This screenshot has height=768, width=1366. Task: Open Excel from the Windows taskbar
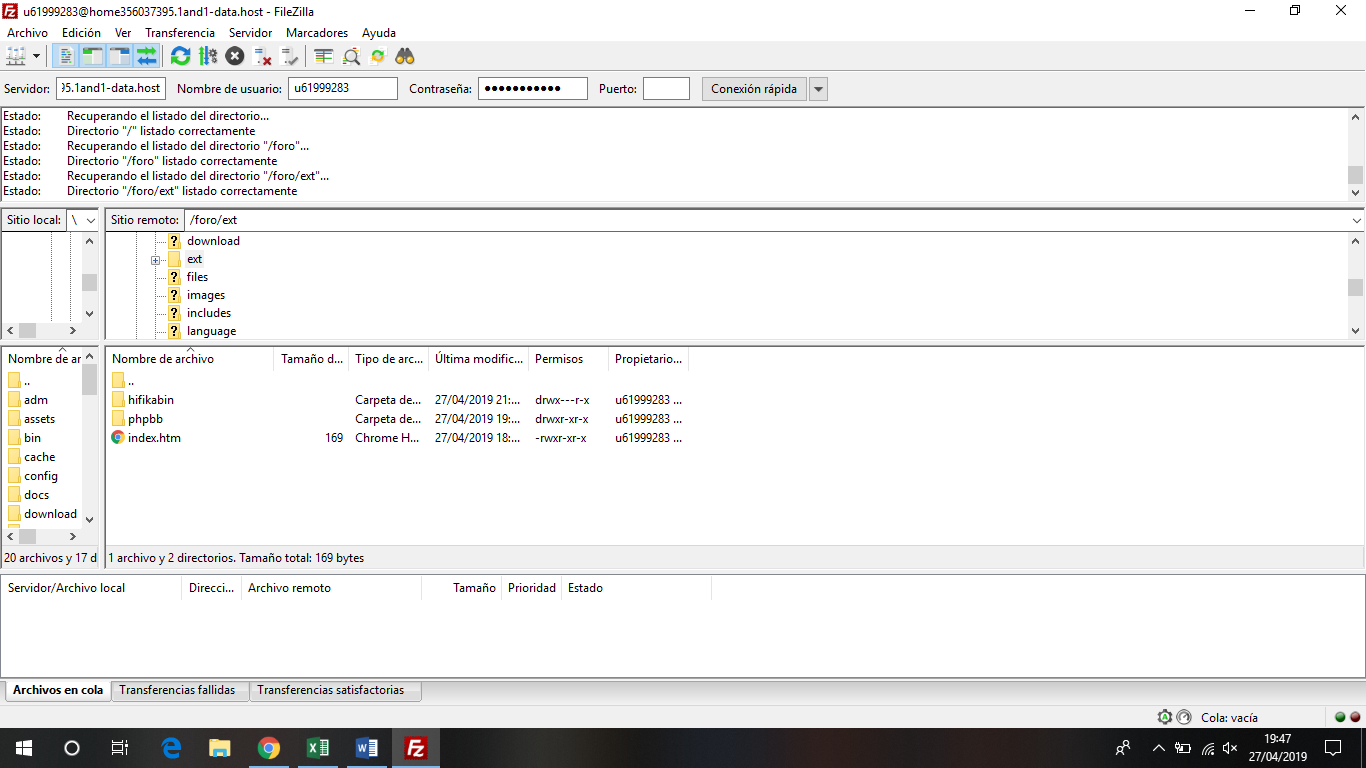317,748
